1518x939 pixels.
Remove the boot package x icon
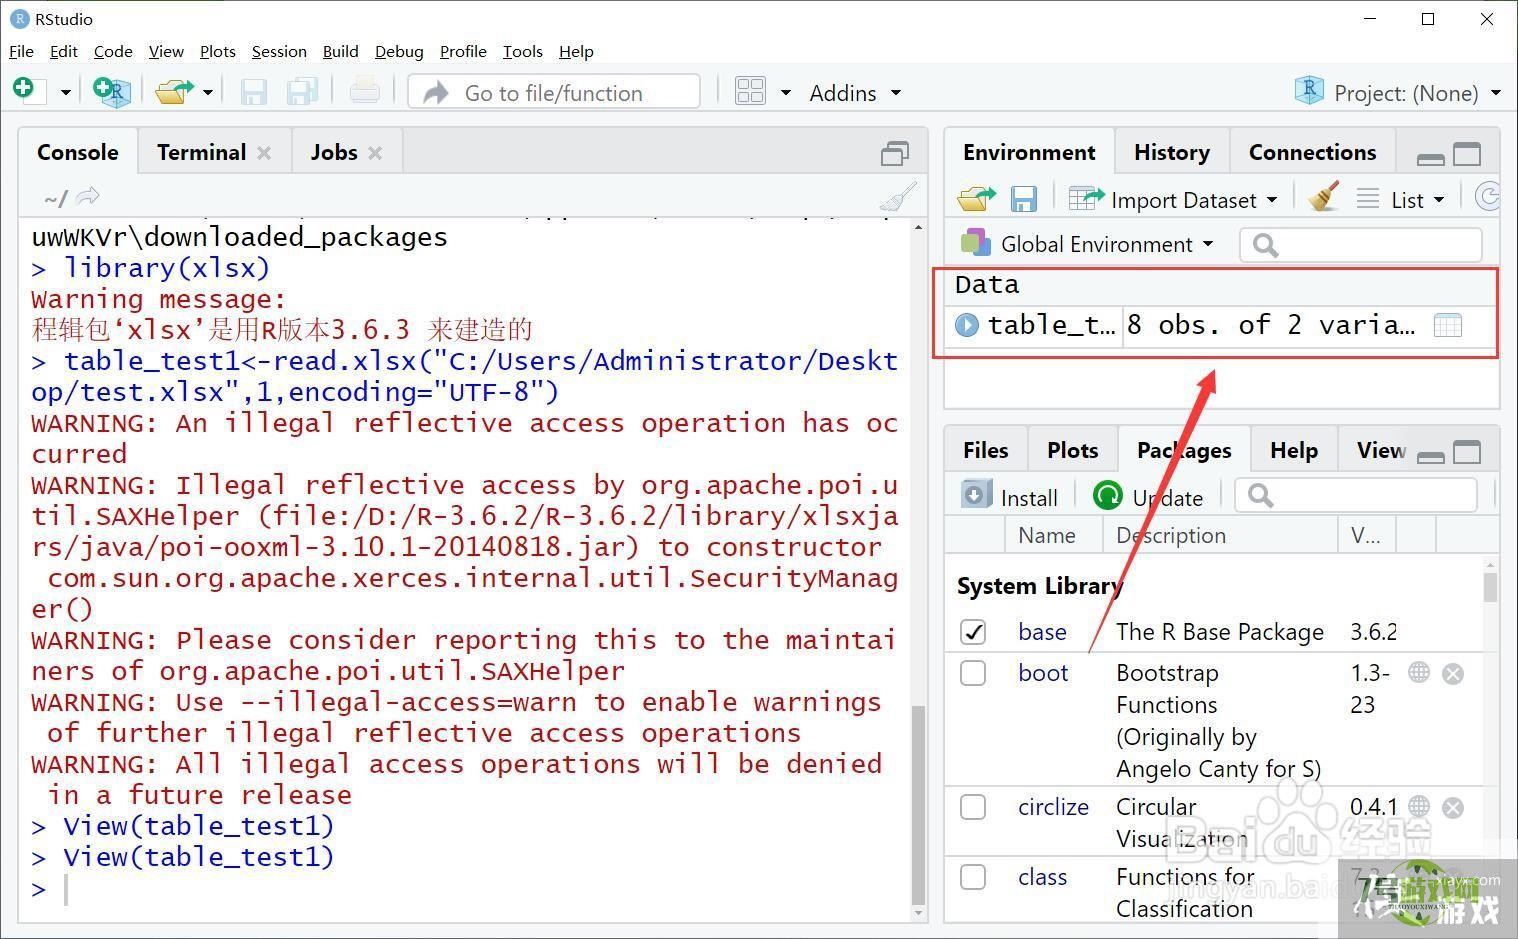pyautogui.click(x=1453, y=674)
